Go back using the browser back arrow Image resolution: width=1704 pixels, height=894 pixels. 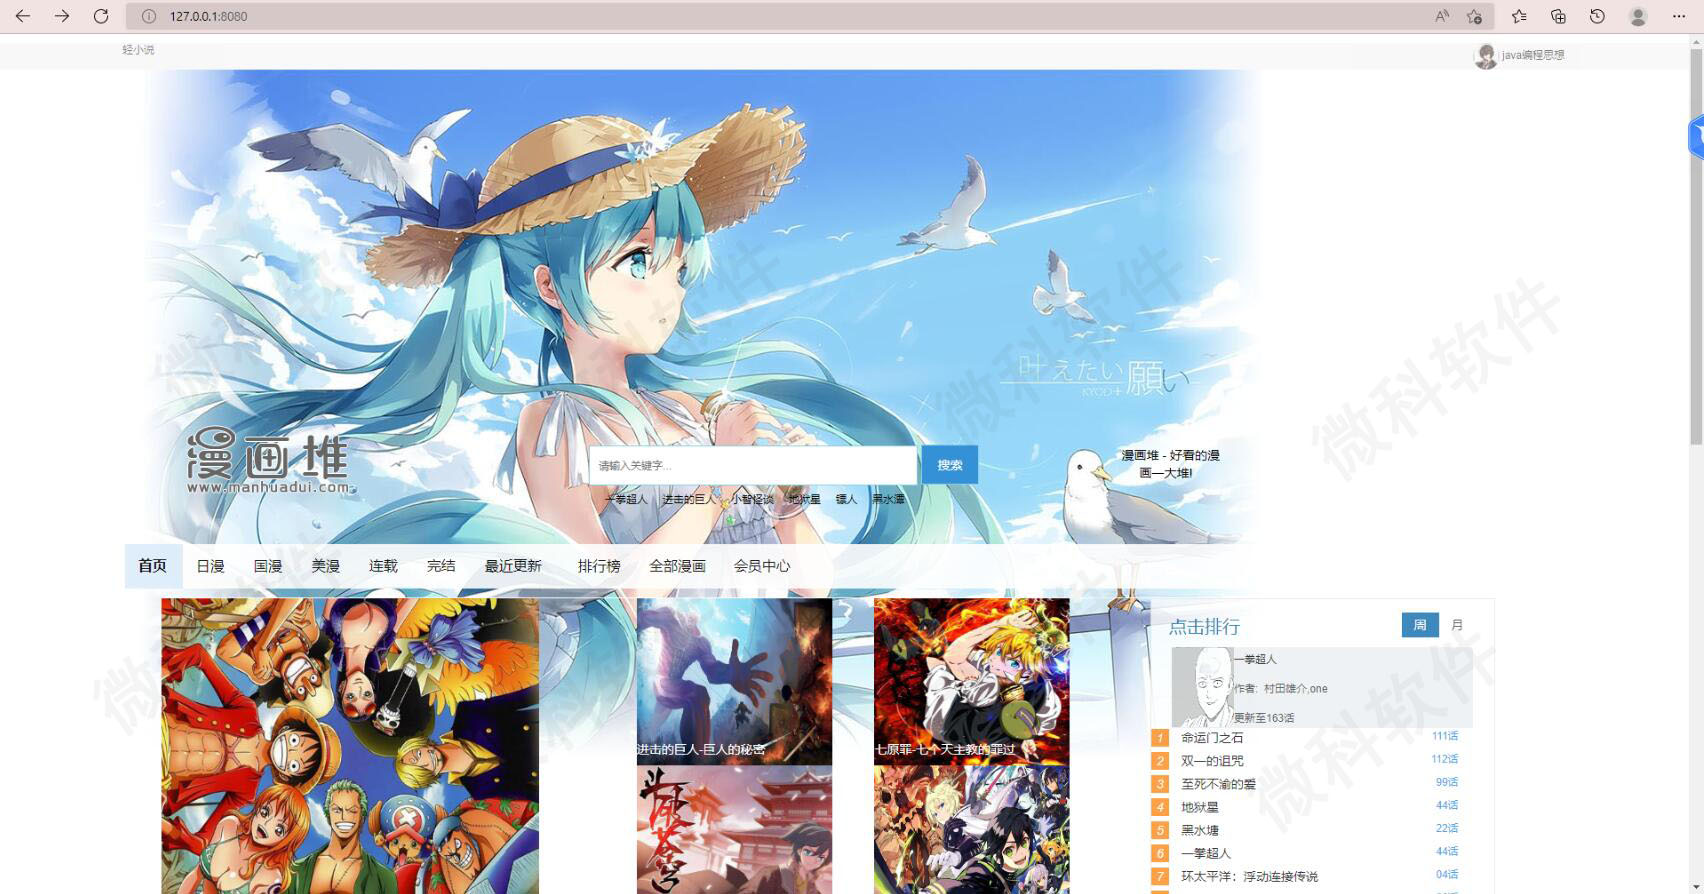(x=23, y=16)
